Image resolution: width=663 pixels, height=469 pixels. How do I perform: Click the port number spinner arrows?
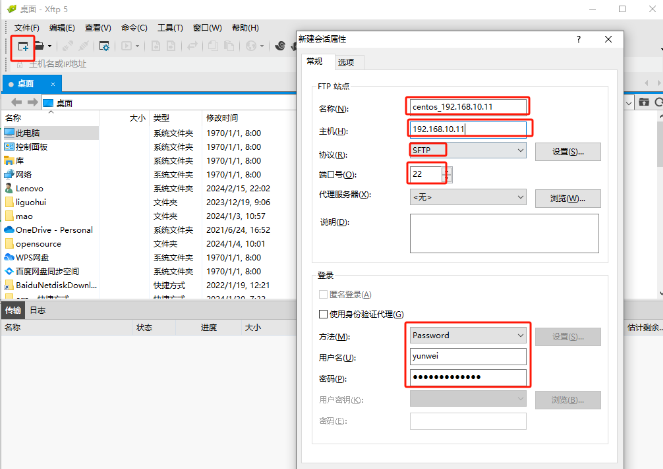[447, 174]
